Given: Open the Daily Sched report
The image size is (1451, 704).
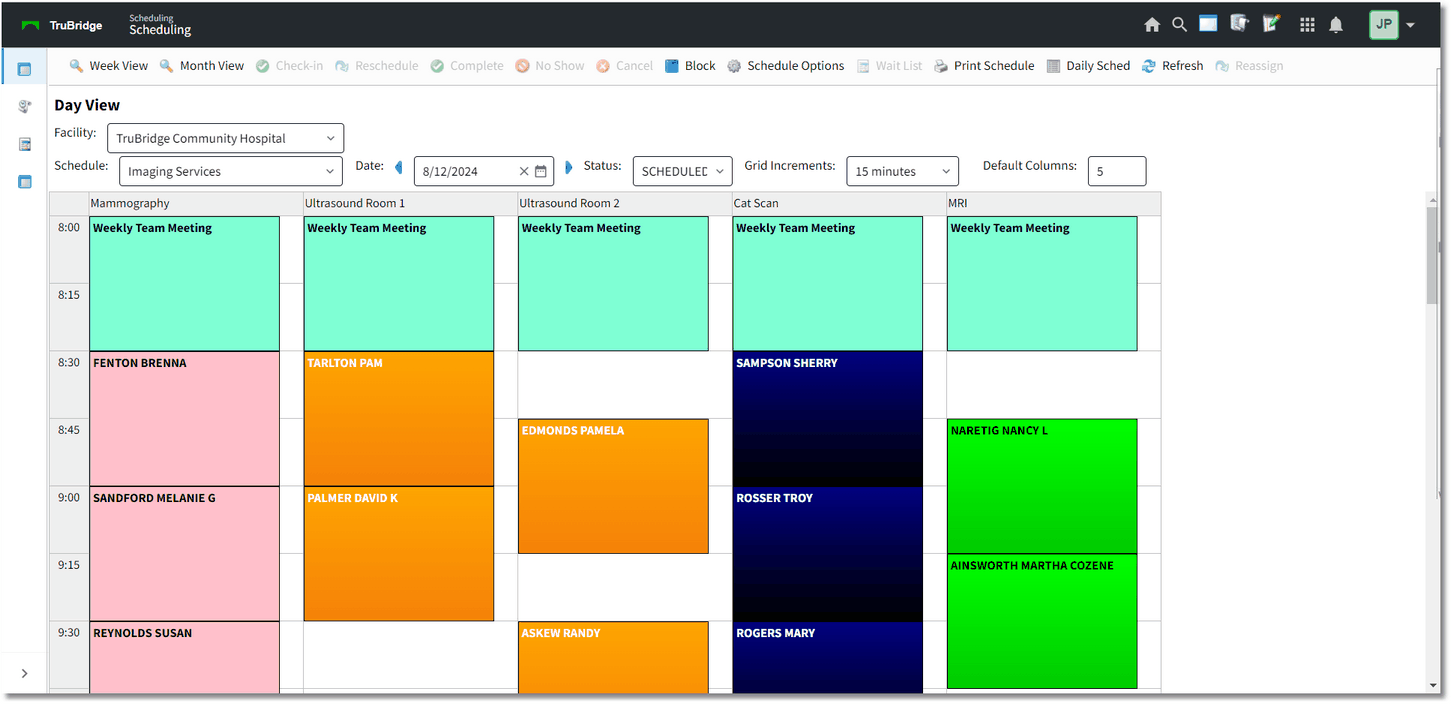Looking at the screenshot, I should tap(1088, 66).
